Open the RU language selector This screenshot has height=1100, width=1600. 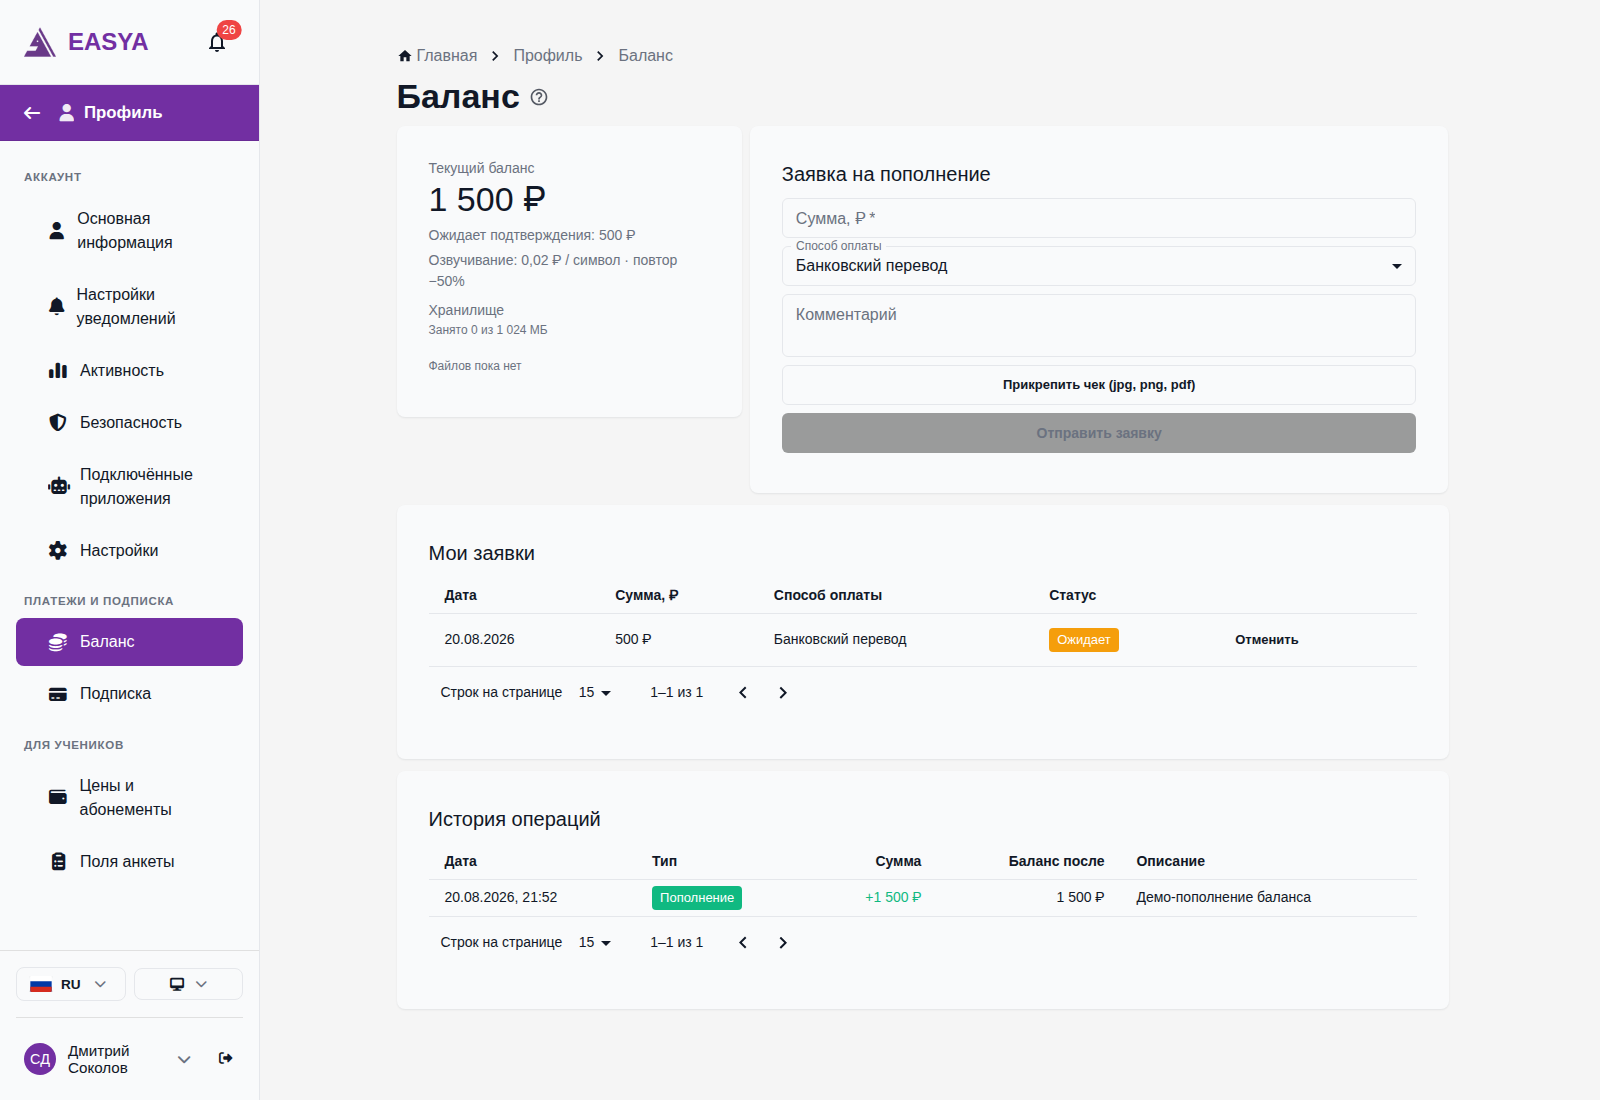tap(71, 984)
